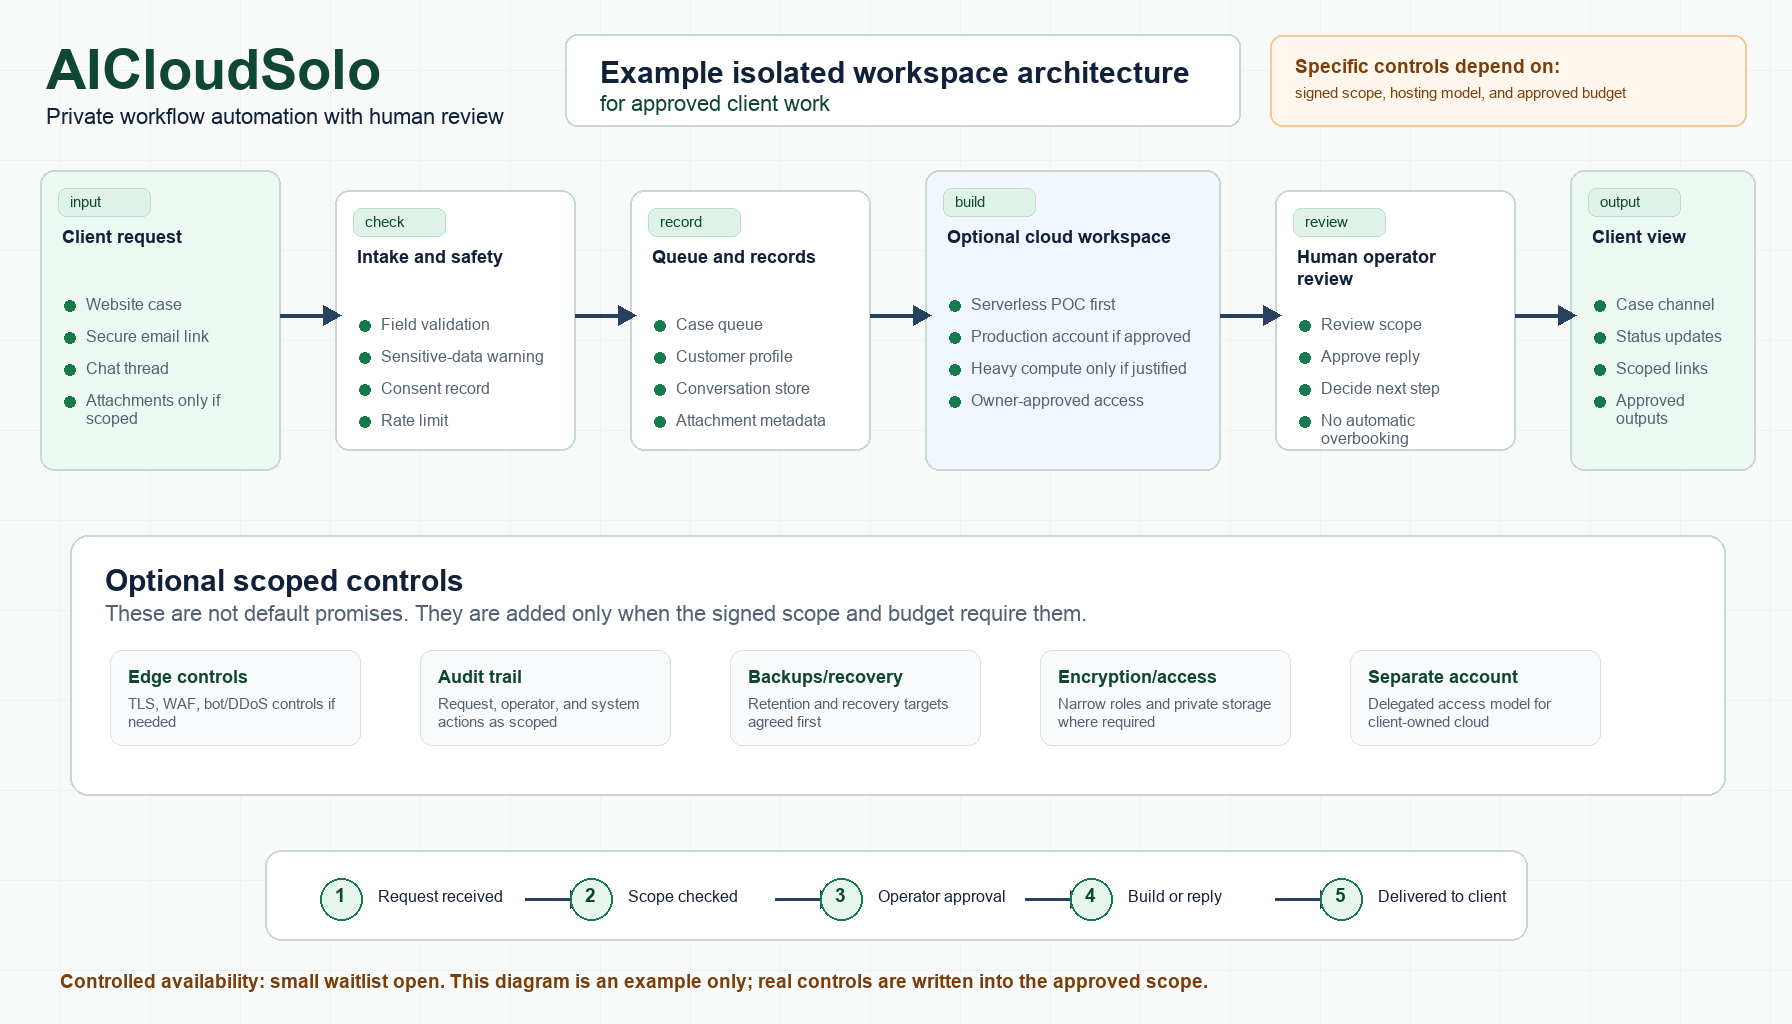This screenshot has width=1792, height=1024.
Task: Click 'Scope checked' step label
Action: [683, 897]
